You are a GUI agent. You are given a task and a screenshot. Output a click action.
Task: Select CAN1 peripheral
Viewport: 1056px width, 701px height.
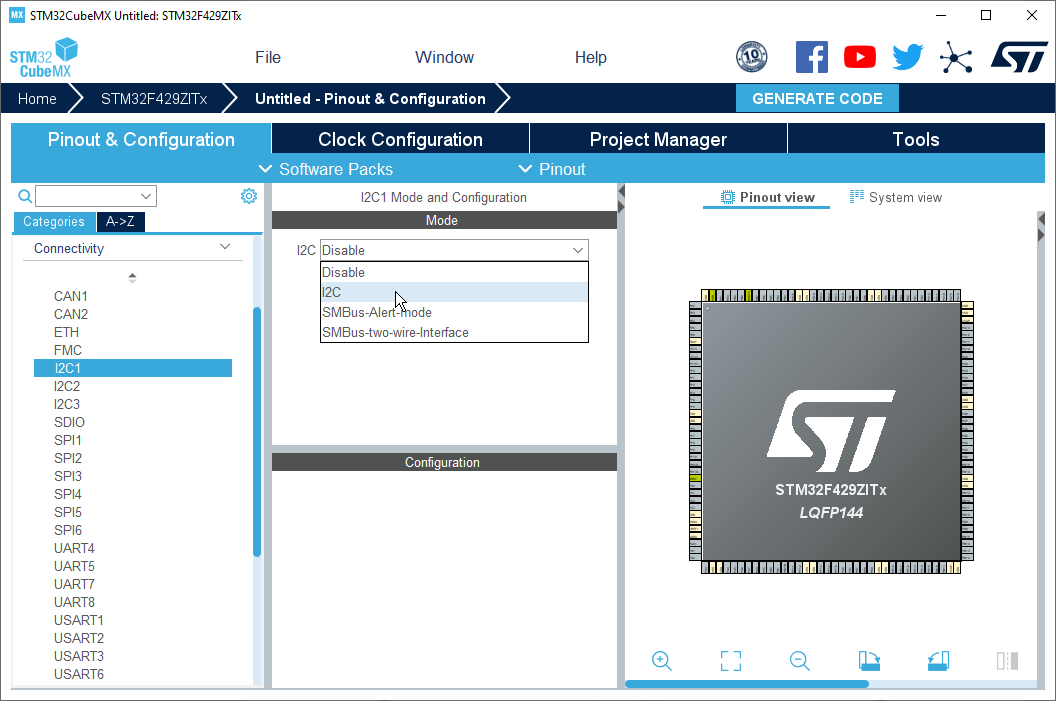[71, 296]
